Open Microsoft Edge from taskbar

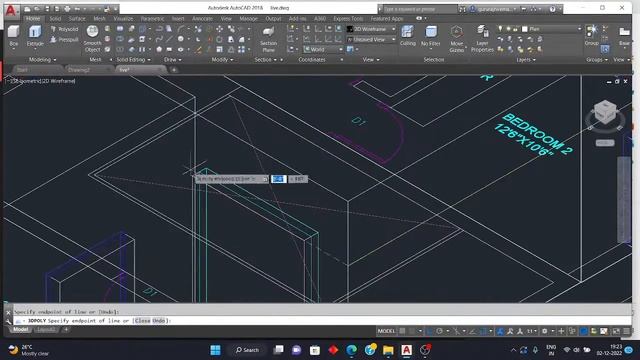coord(351,350)
